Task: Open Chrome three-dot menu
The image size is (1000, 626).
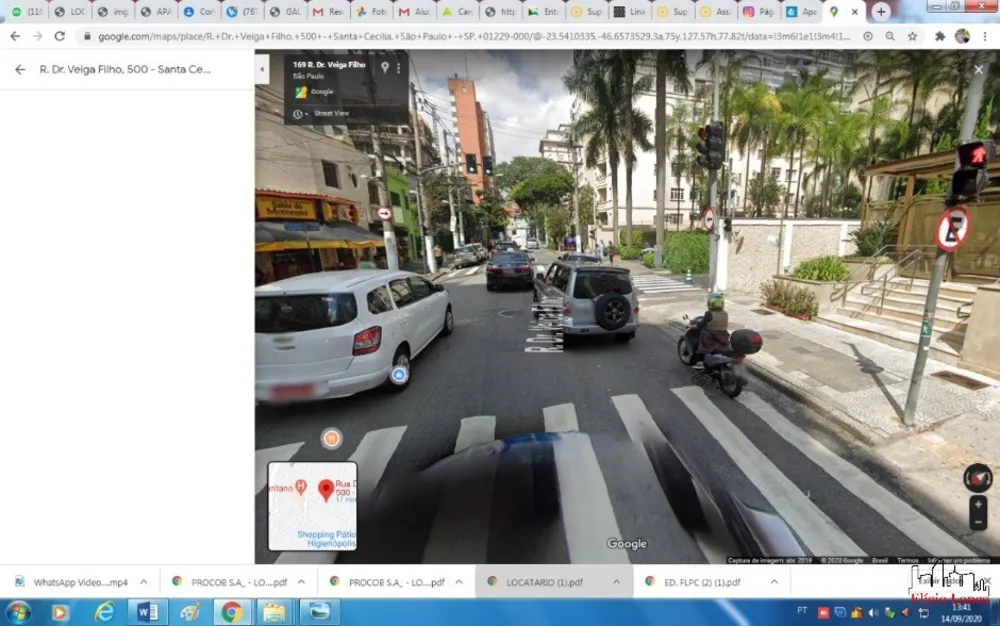Action: (985, 37)
